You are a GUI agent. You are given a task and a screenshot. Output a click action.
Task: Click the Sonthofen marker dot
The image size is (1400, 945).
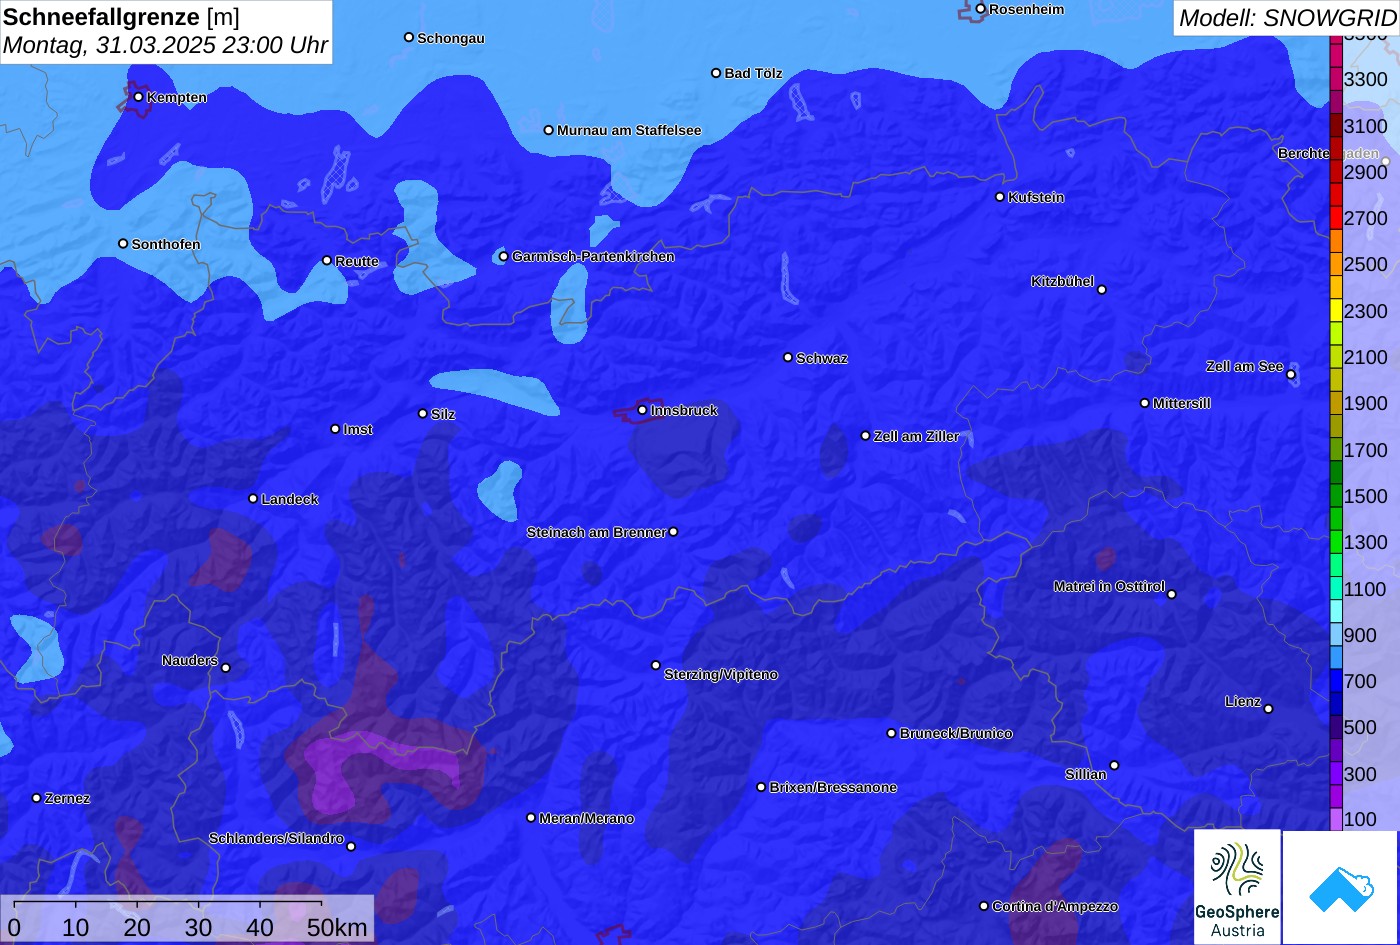[x=123, y=244]
